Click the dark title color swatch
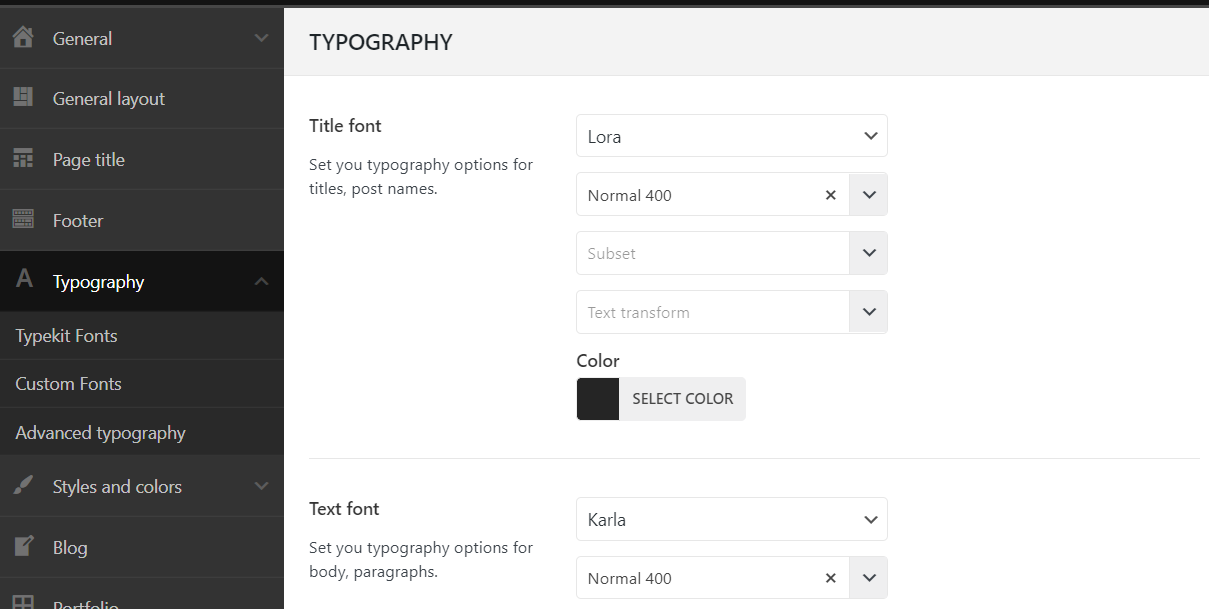1209x609 pixels. 598,399
